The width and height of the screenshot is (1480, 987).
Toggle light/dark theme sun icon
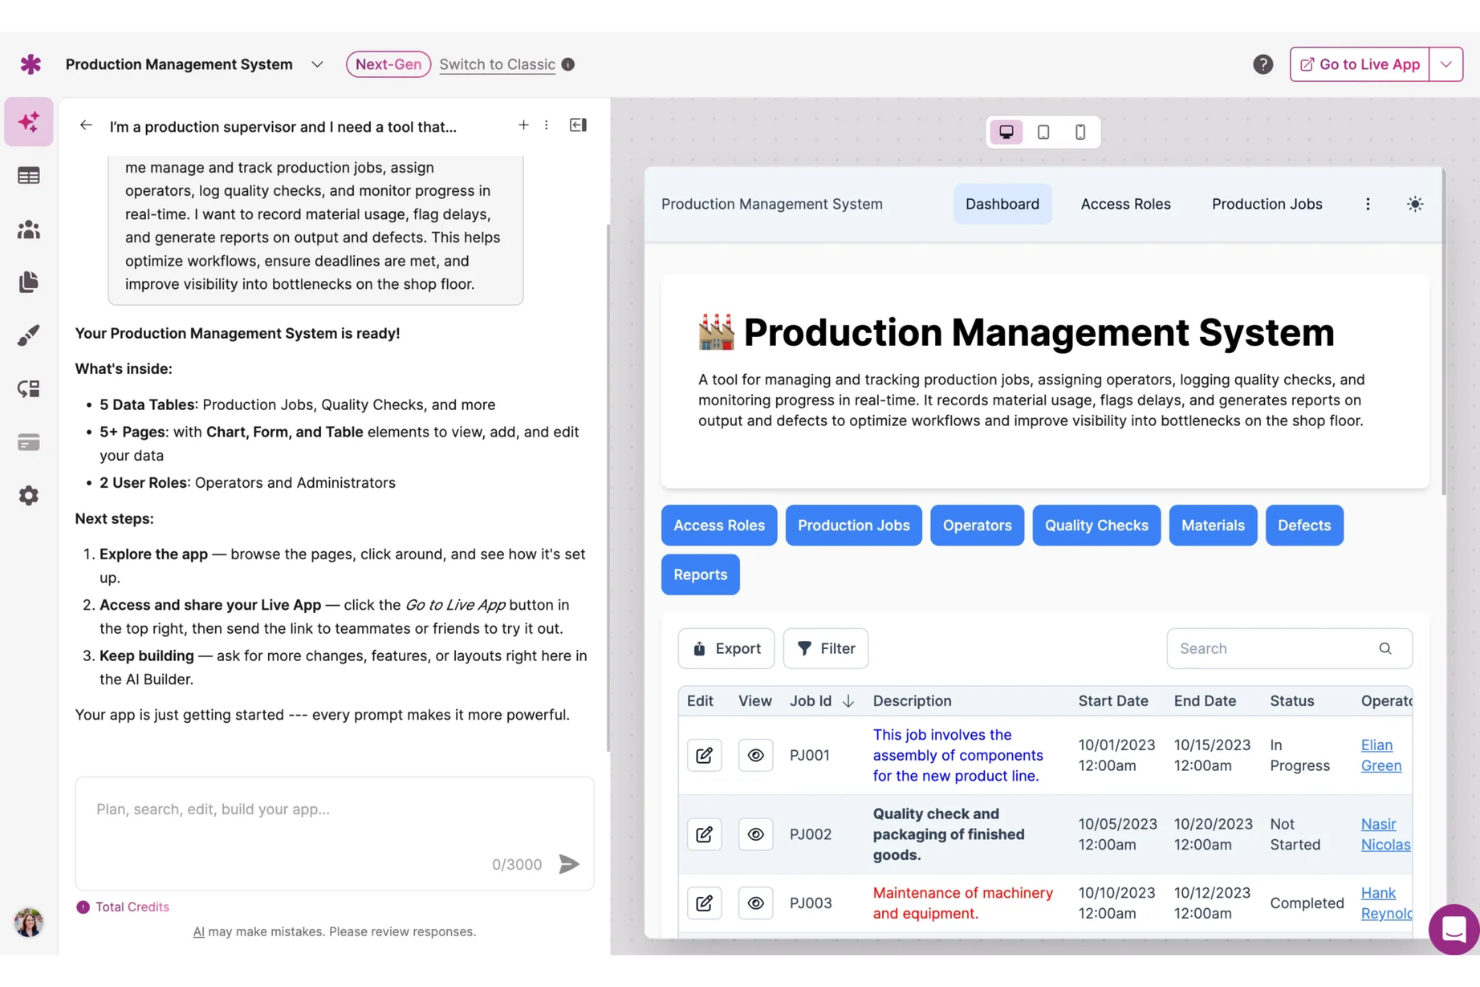[1415, 204]
